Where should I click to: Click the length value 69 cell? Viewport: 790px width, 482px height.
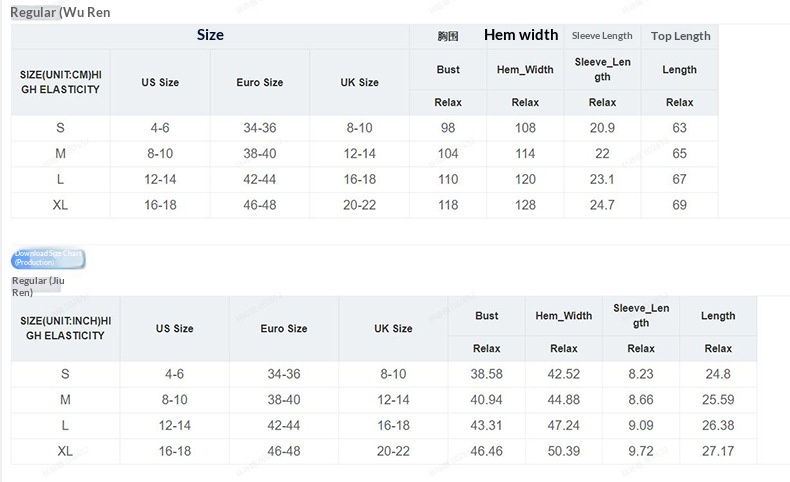(680, 205)
